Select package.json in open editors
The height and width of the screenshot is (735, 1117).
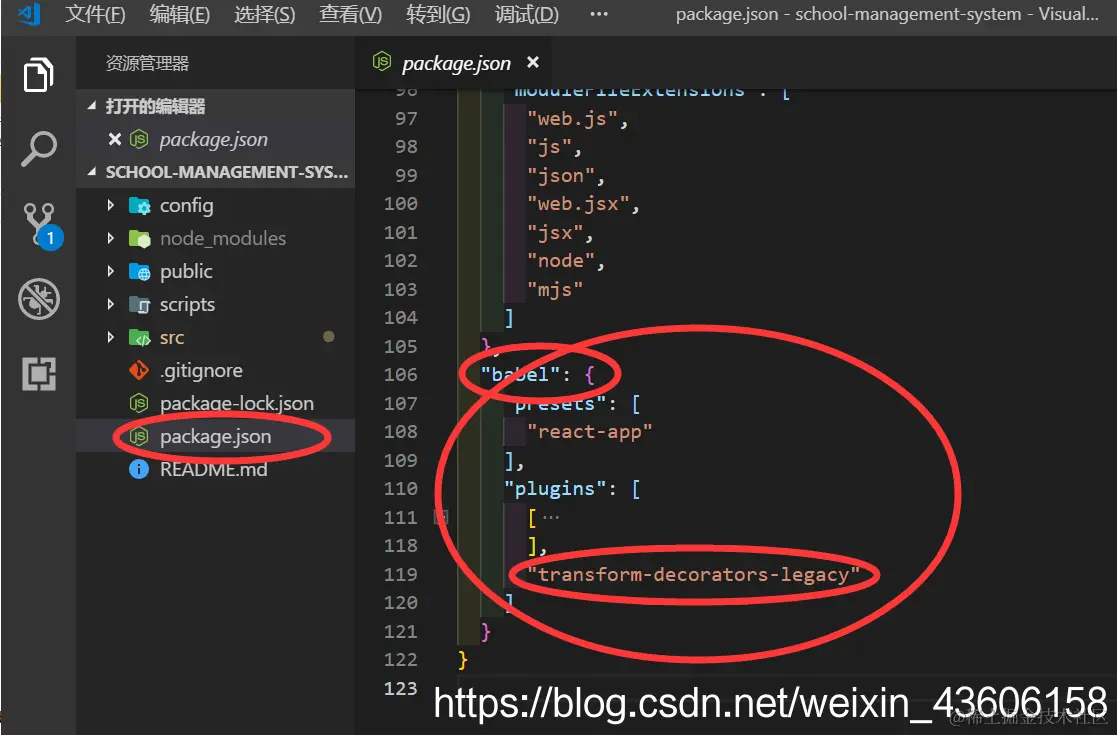(214, 140)
